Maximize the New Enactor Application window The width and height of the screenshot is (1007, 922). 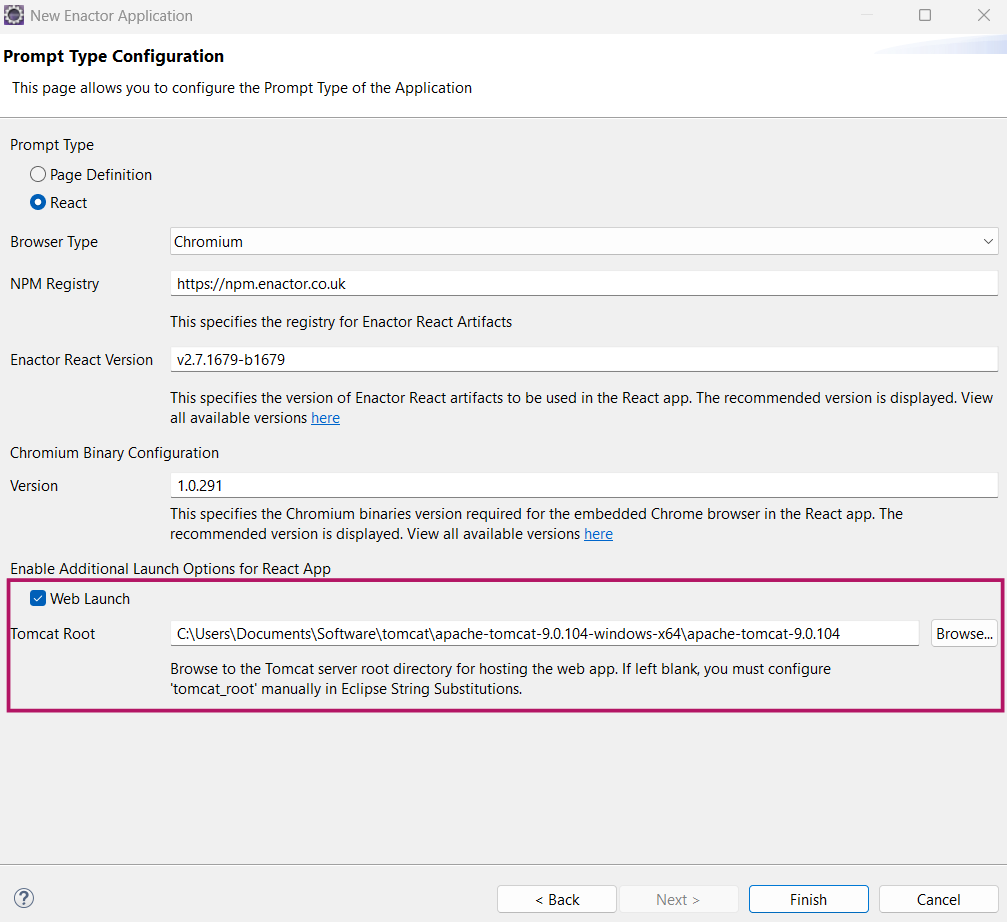(x=925, y=15)
